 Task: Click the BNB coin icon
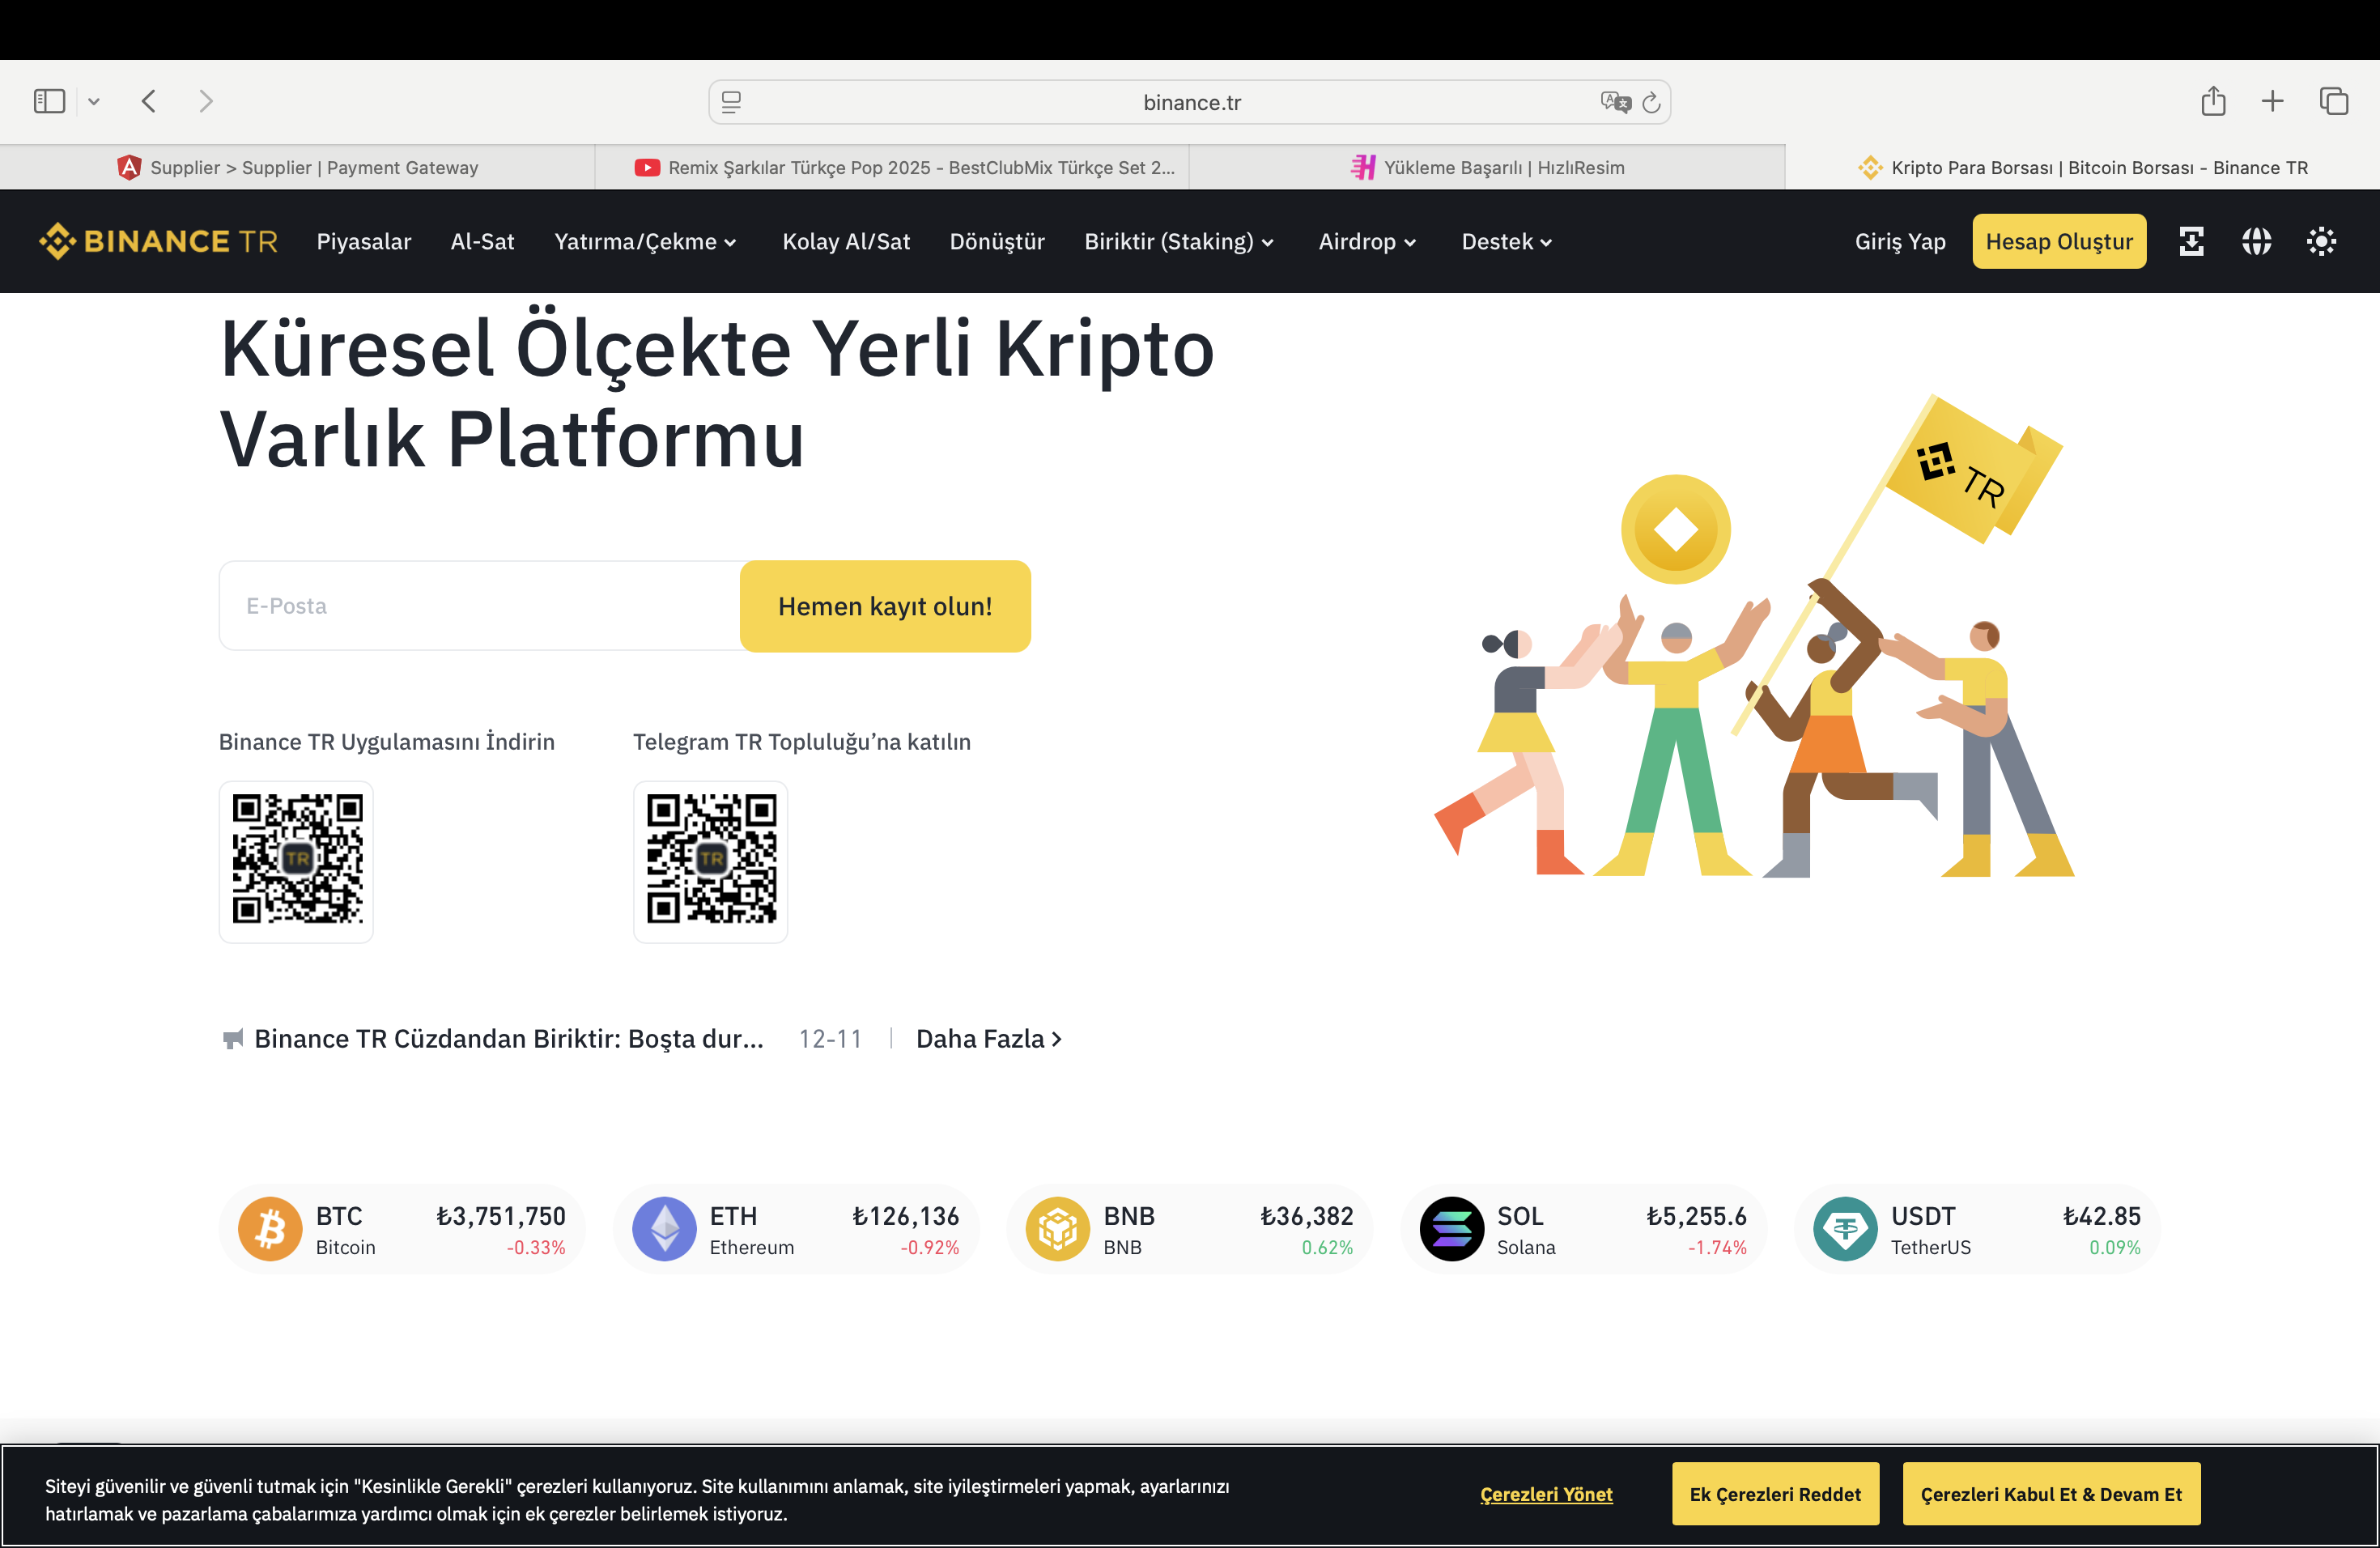click(1058, 1229)
